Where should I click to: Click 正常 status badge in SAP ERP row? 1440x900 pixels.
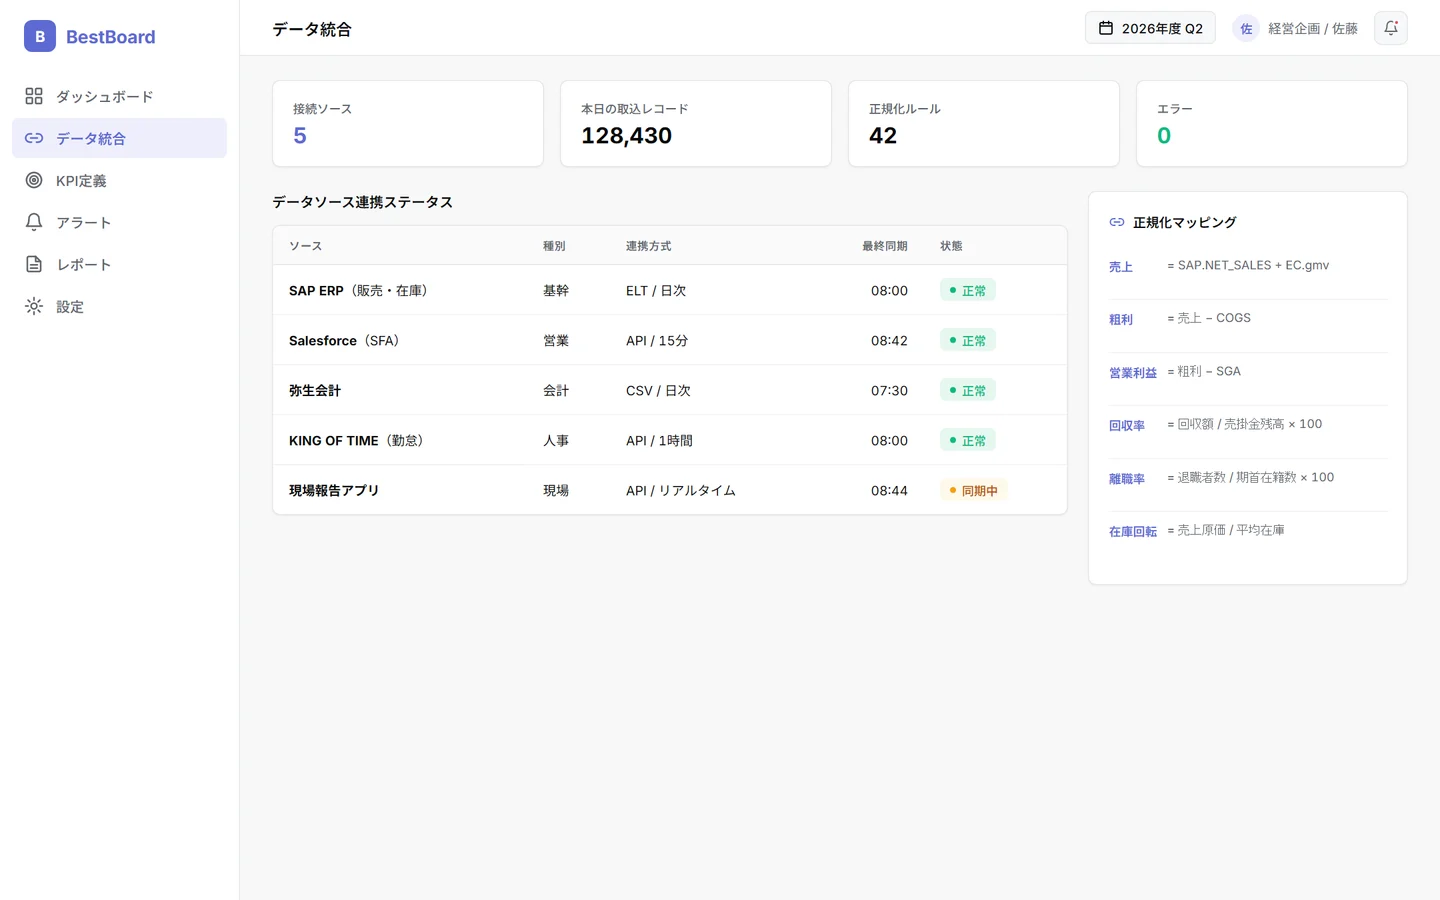968,290
